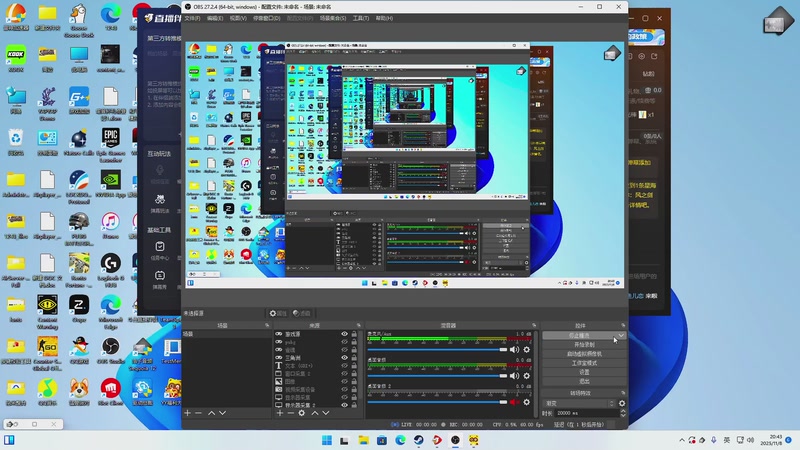Adjust the 麦克风/Aux volume slider

tap(437, 349)
